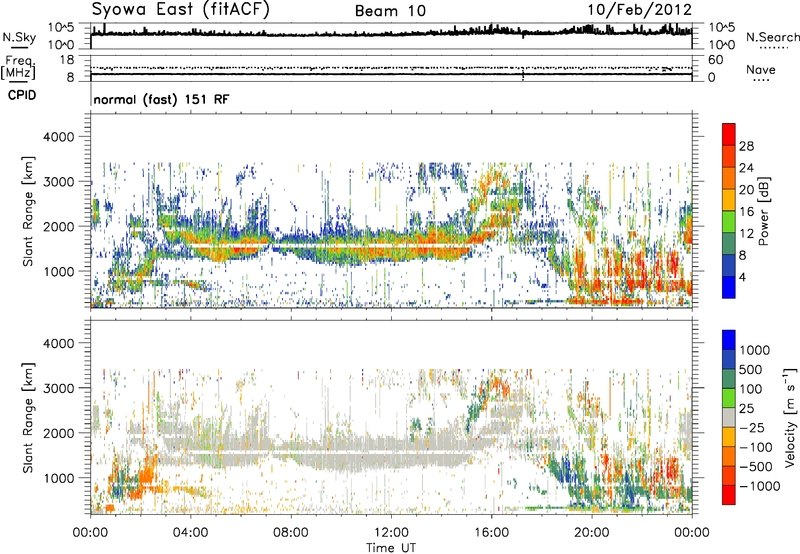Image resolution: width=800 pixels, height=554 pixels.
Task: Click the "16:00" time tick label
Action: [x=491, y=533]
